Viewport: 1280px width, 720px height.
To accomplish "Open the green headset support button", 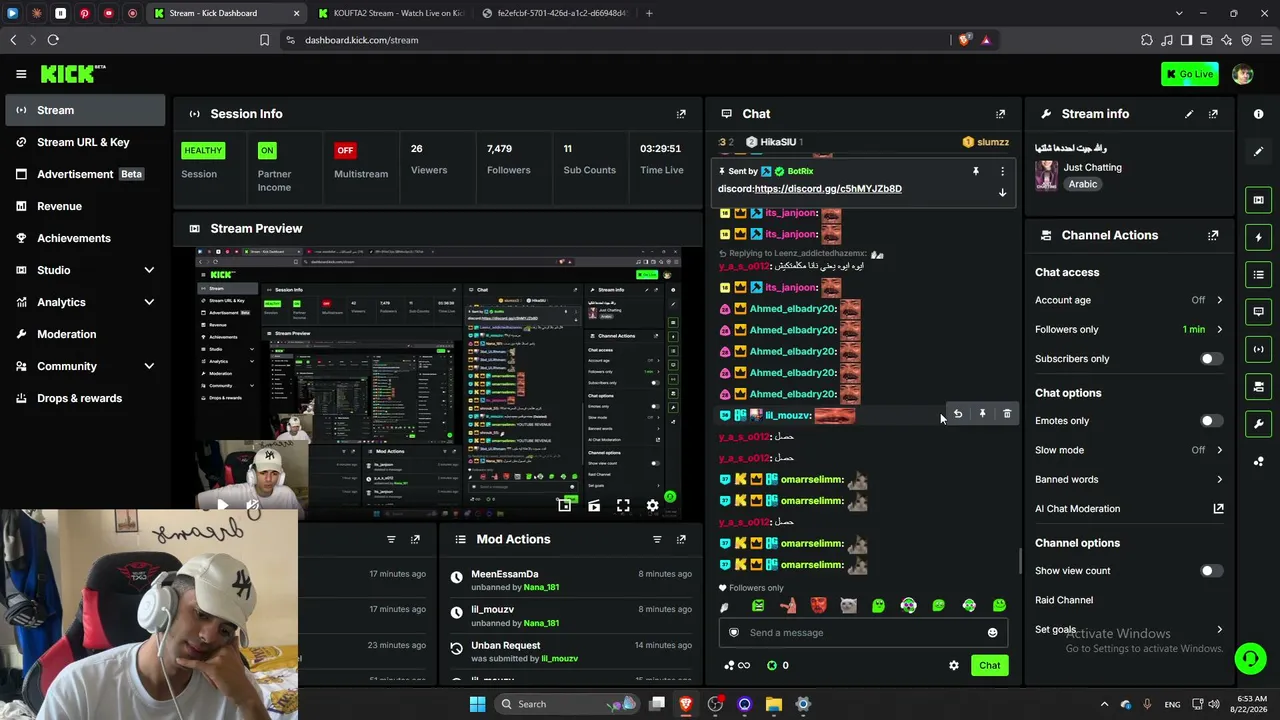I will pyautogui.click(x=1250, y=658).
